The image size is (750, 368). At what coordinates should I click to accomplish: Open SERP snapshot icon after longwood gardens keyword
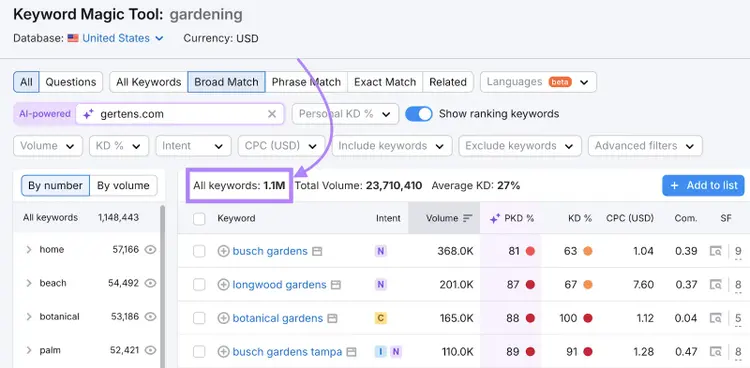click(336, 285)
